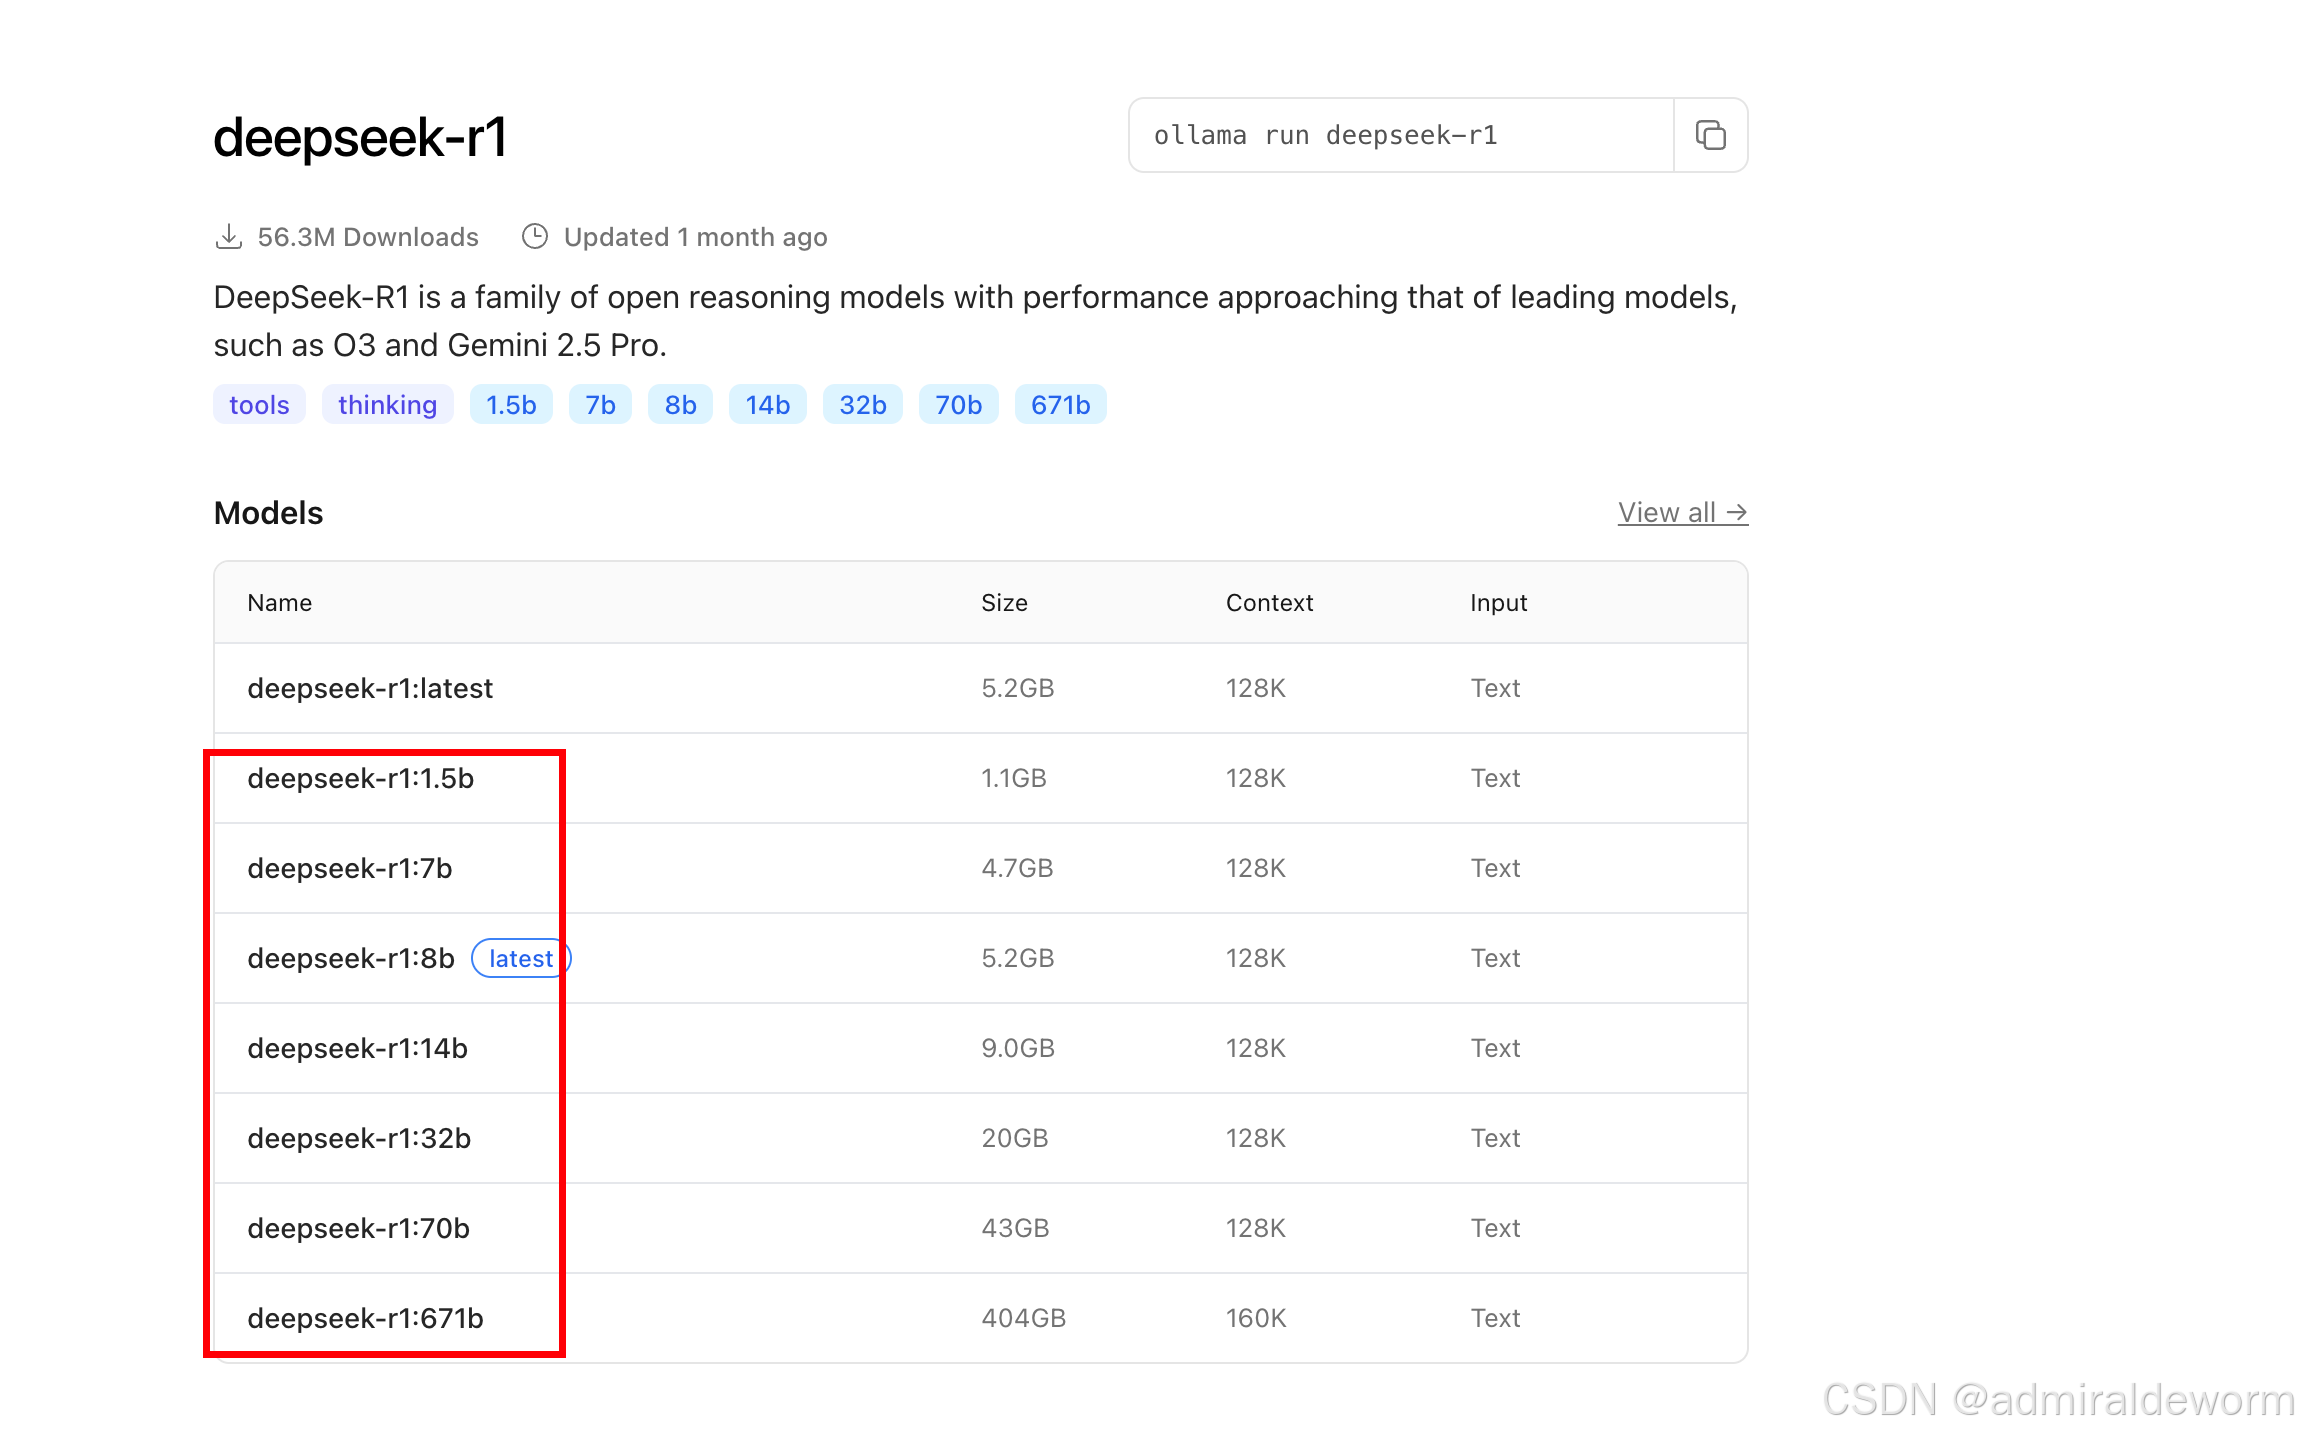Image resolution: width=2300 pixels, height=1438 pixels.
Task: Select the tools tag
Action: [x=259, y=405]
